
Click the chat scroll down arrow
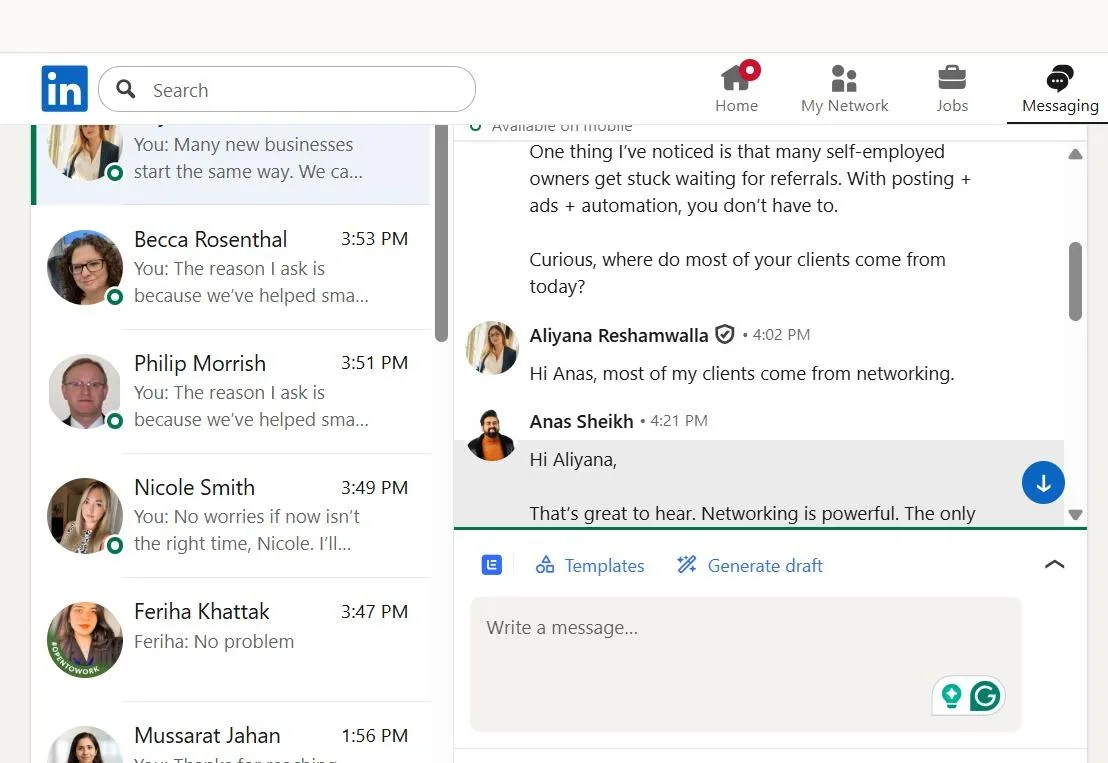(1075, 514)
